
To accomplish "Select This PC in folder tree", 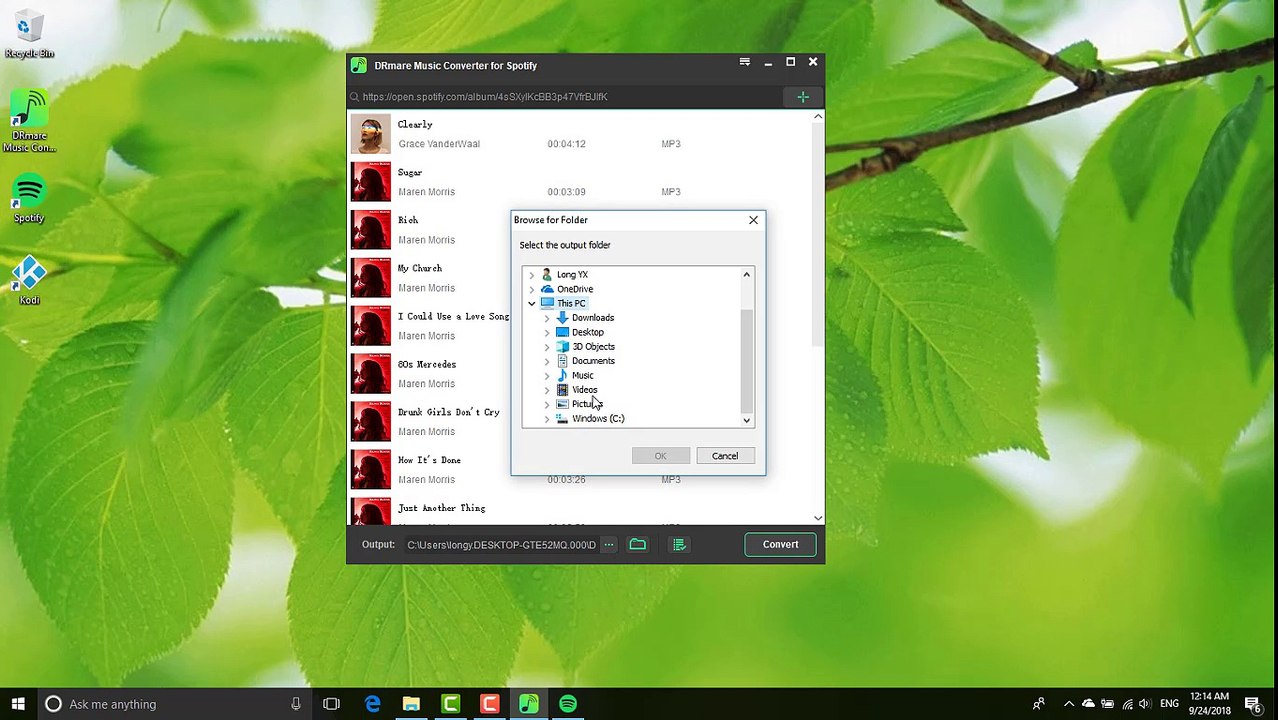I will click(x=571, y=303).
